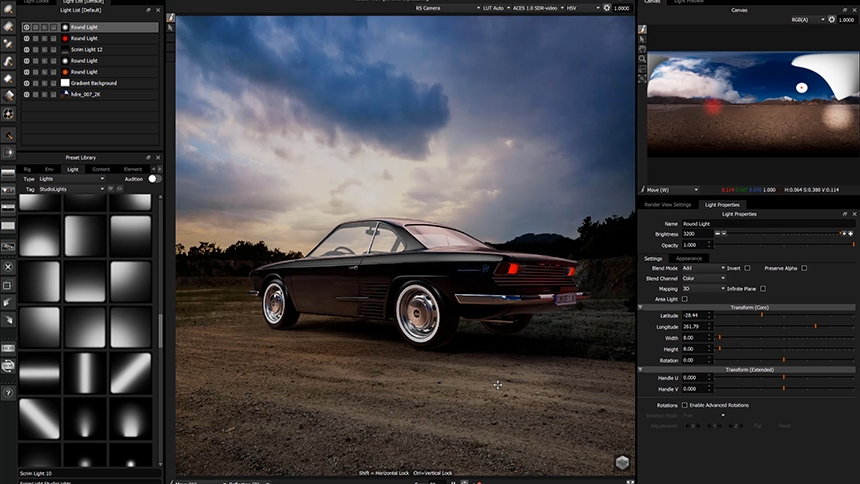Open the render view exposure gear settings
Image resolution: width=860 pixels, height=484 pixels.
[x=607, y=8]
